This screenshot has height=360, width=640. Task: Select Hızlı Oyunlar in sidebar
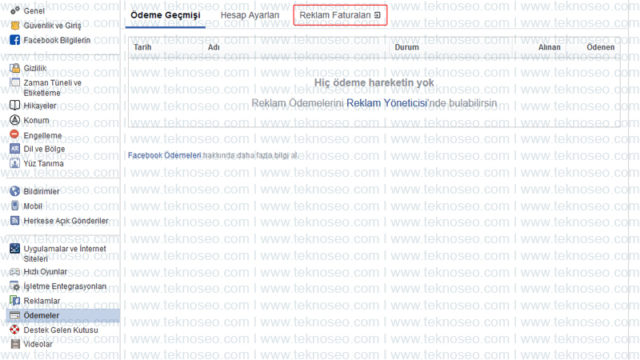click(45, 272)
